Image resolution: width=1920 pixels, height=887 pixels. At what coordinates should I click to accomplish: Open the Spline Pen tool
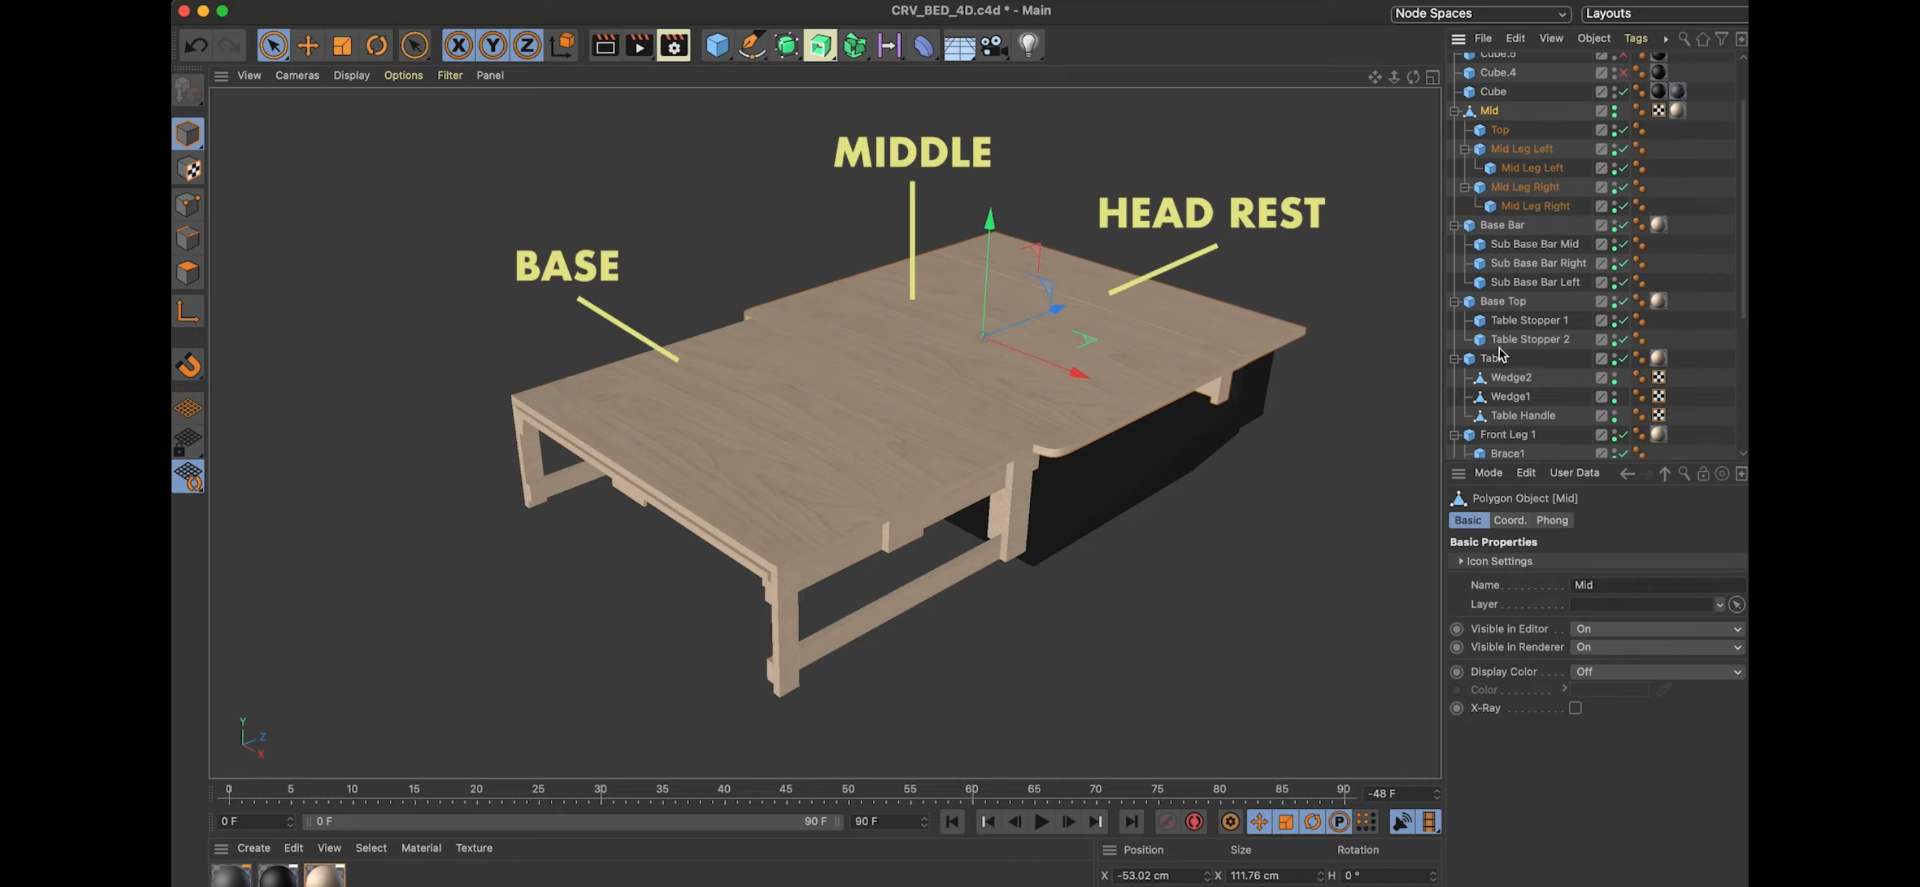[752, 45]
